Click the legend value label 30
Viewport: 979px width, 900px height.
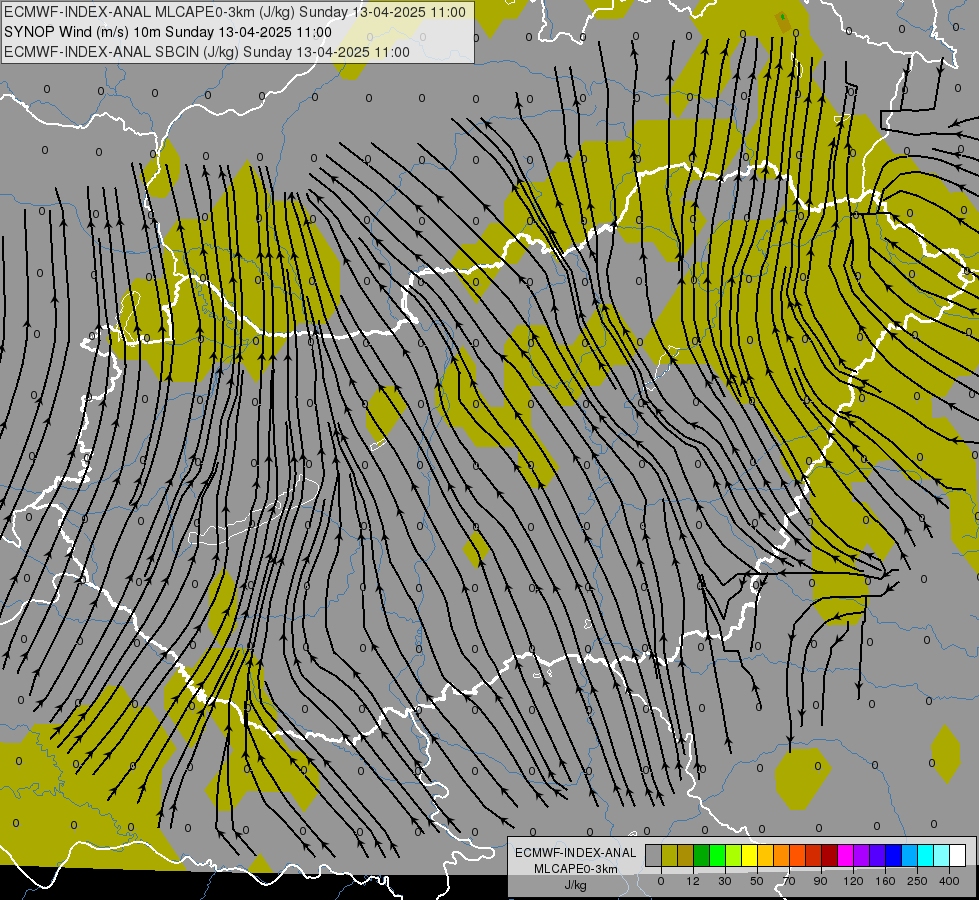tap(725, 881)
